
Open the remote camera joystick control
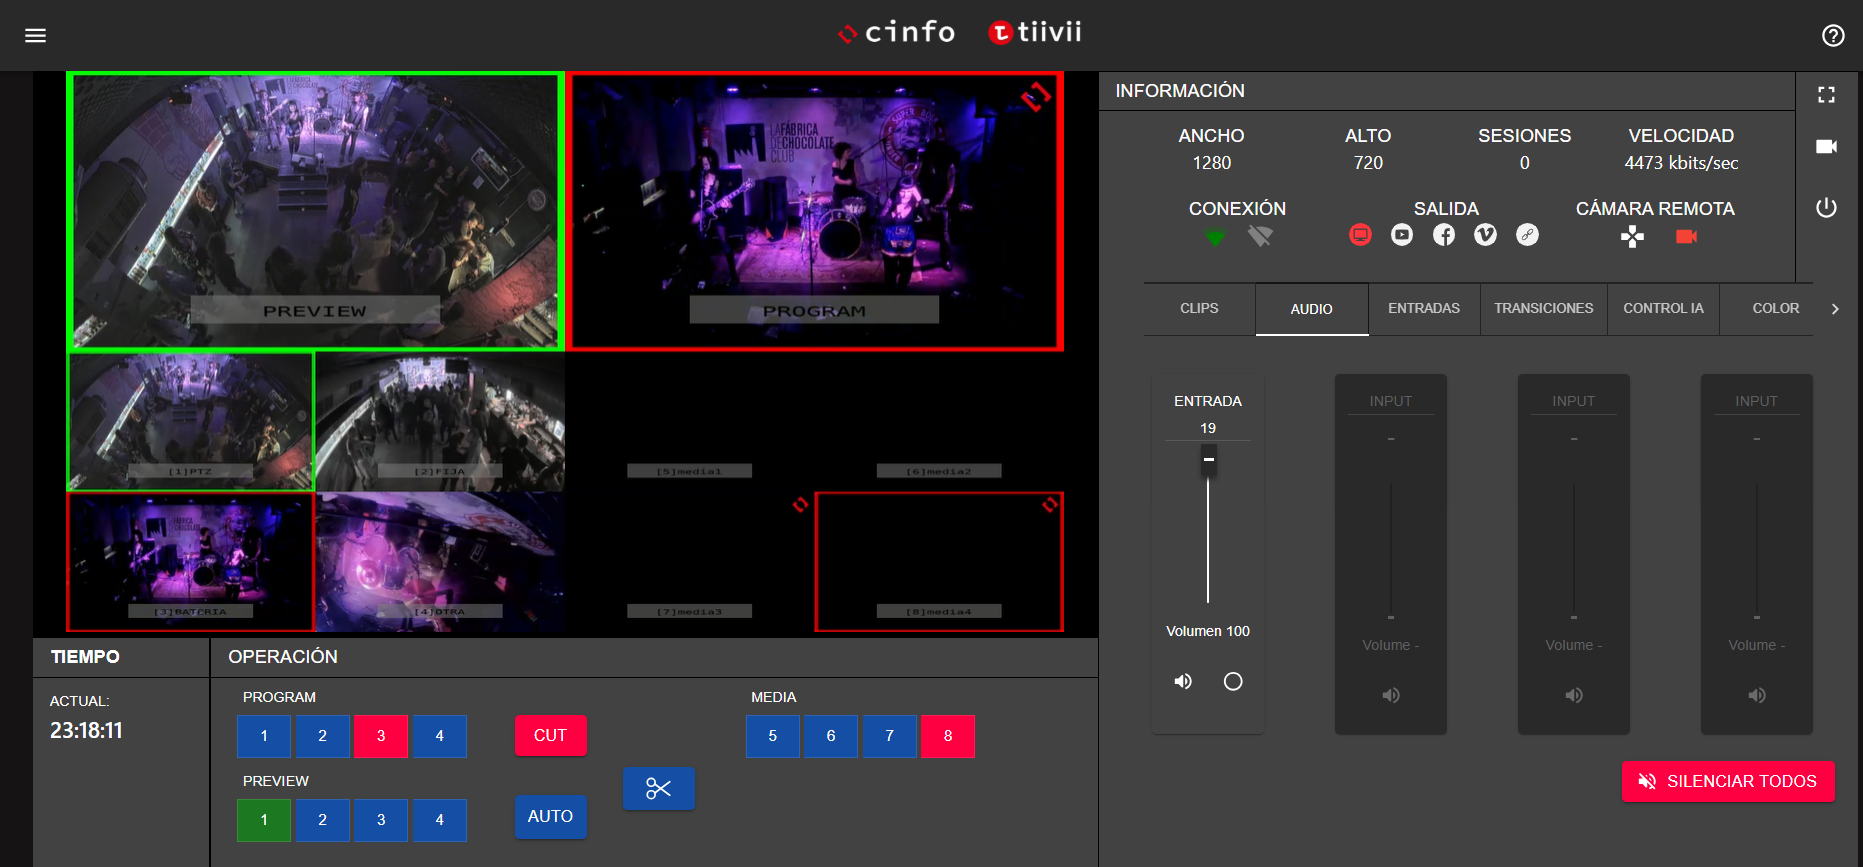pos(1632,236)
